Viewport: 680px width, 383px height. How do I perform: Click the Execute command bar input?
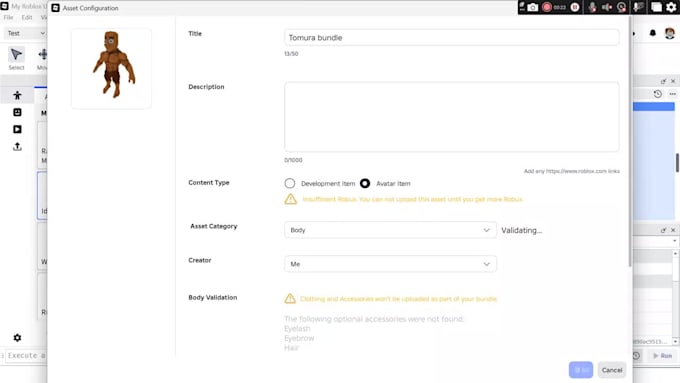25,356
